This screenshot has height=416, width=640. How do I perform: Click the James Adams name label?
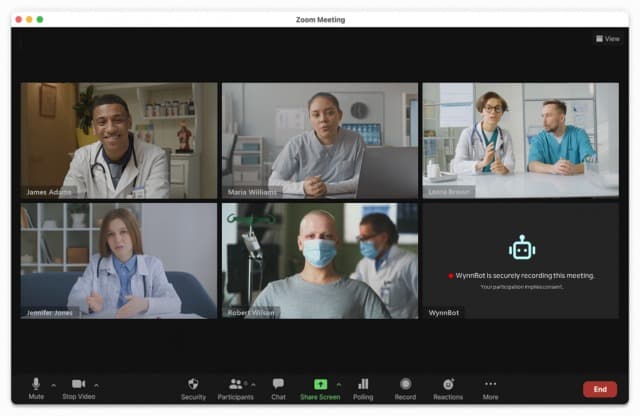tap(49, 192)
